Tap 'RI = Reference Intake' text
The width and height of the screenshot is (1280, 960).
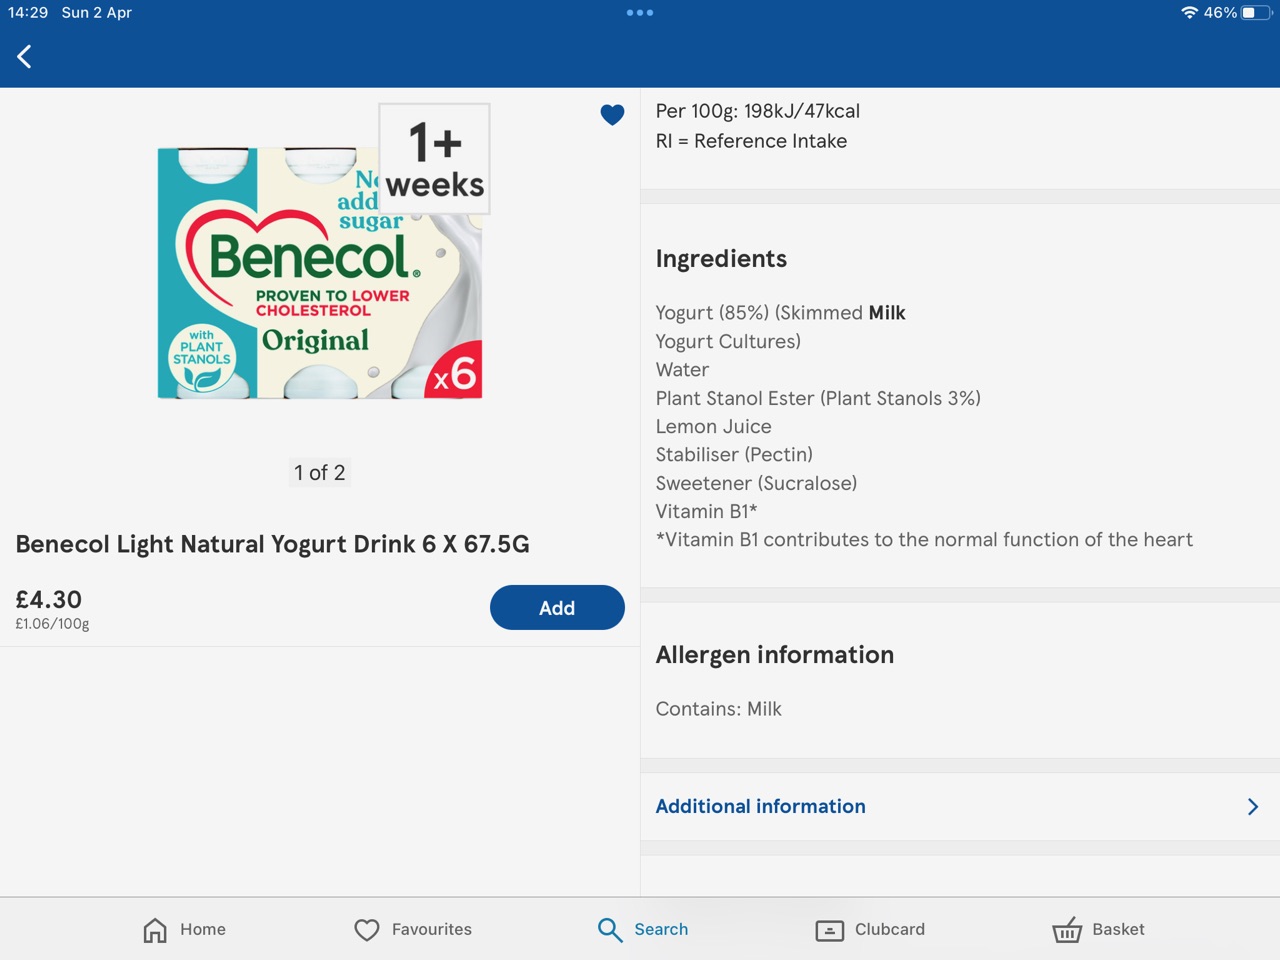751,141
